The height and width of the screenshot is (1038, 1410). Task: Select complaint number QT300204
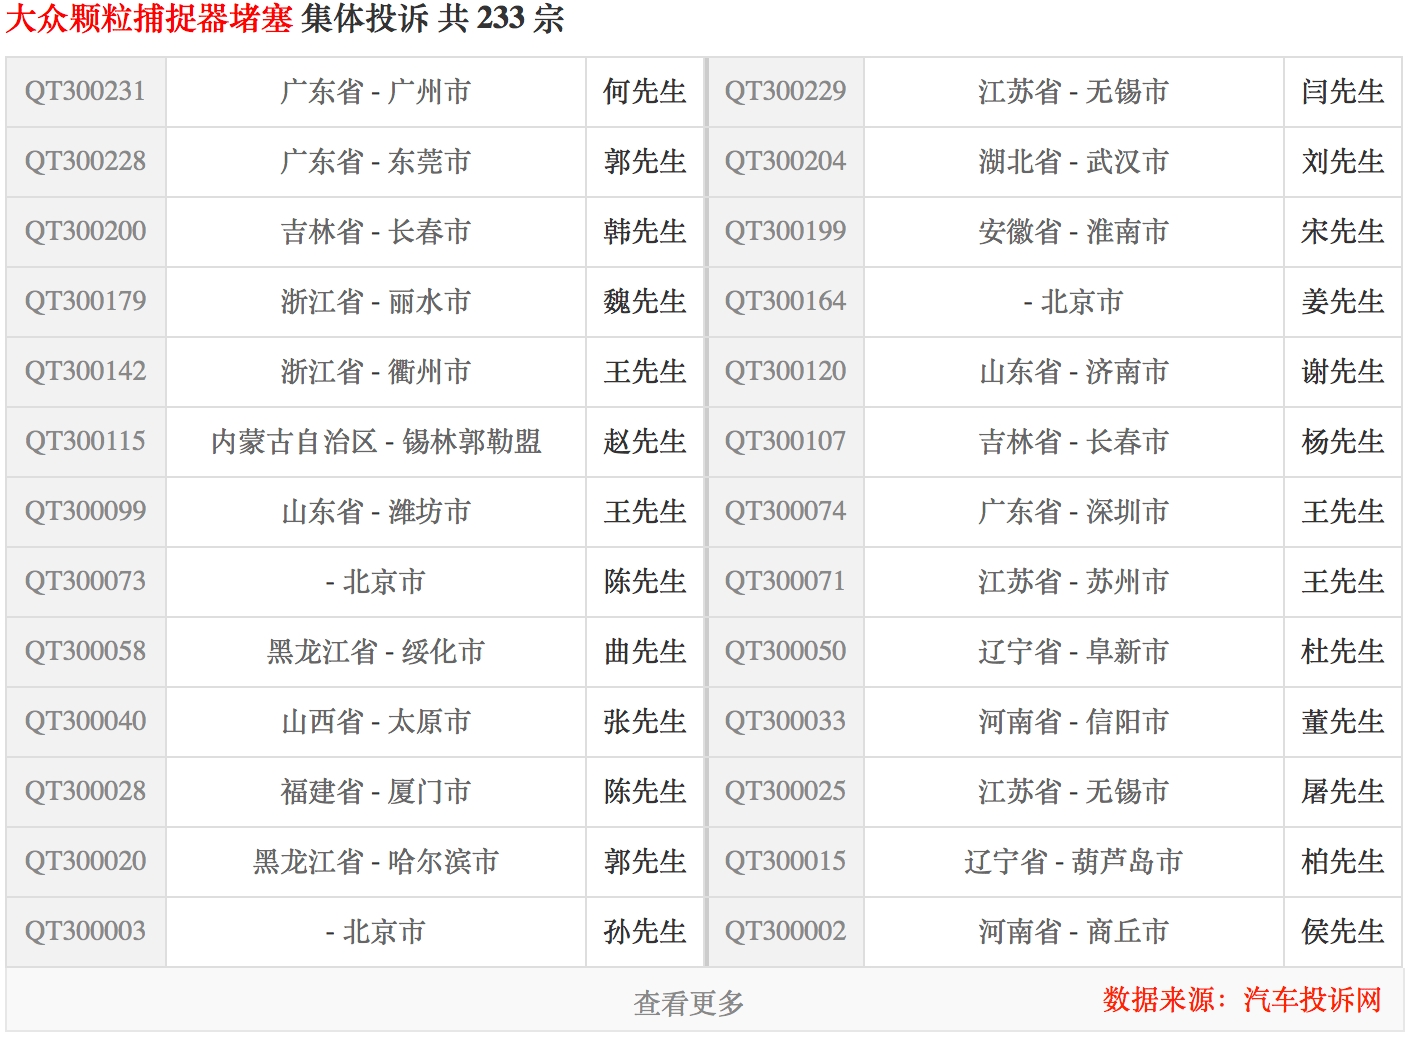pyautogui.click(x=785, y=162)
